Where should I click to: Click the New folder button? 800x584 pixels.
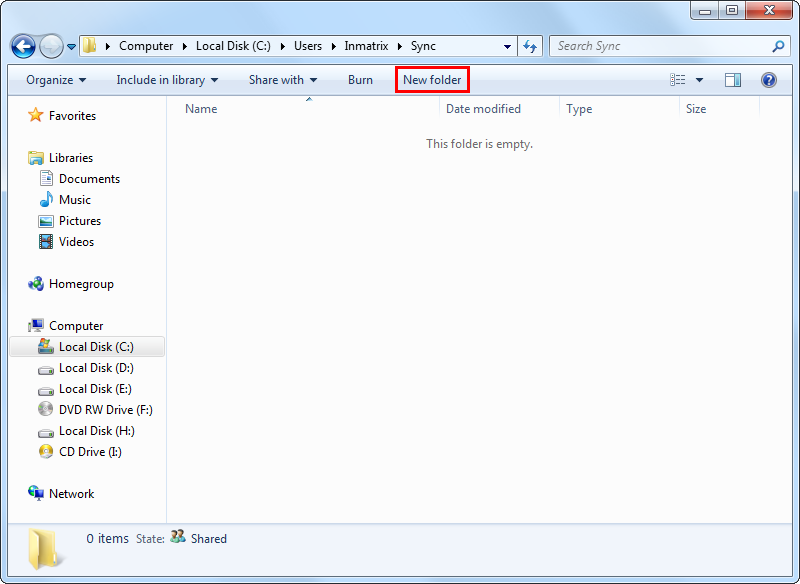[432, 80]
